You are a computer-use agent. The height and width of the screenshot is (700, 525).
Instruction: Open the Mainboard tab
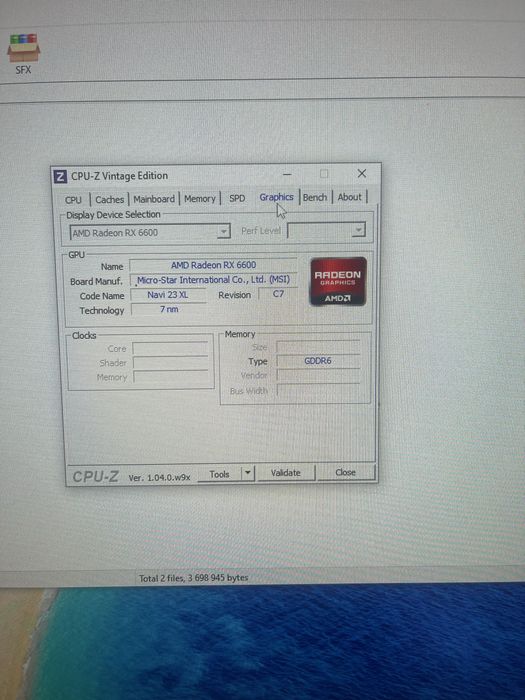[x=154, y=199]
